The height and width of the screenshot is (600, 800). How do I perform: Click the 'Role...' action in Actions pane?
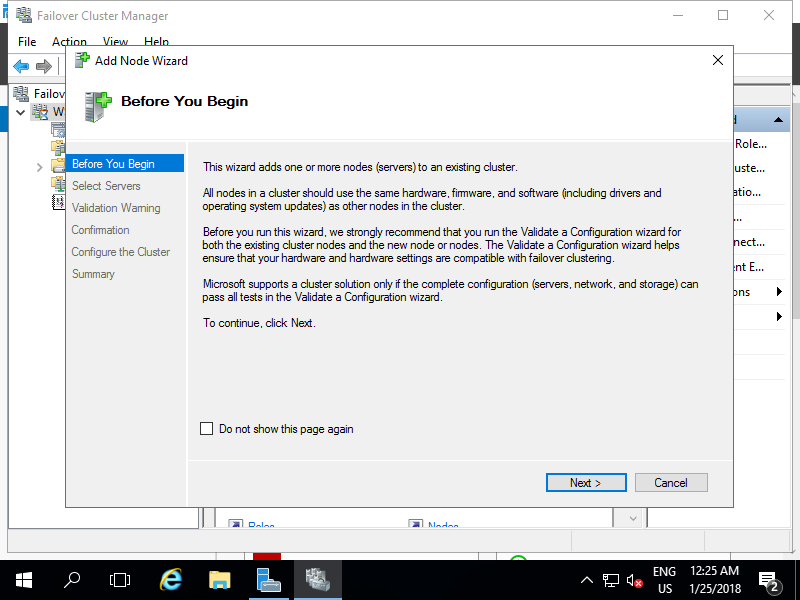coord(751,144)
